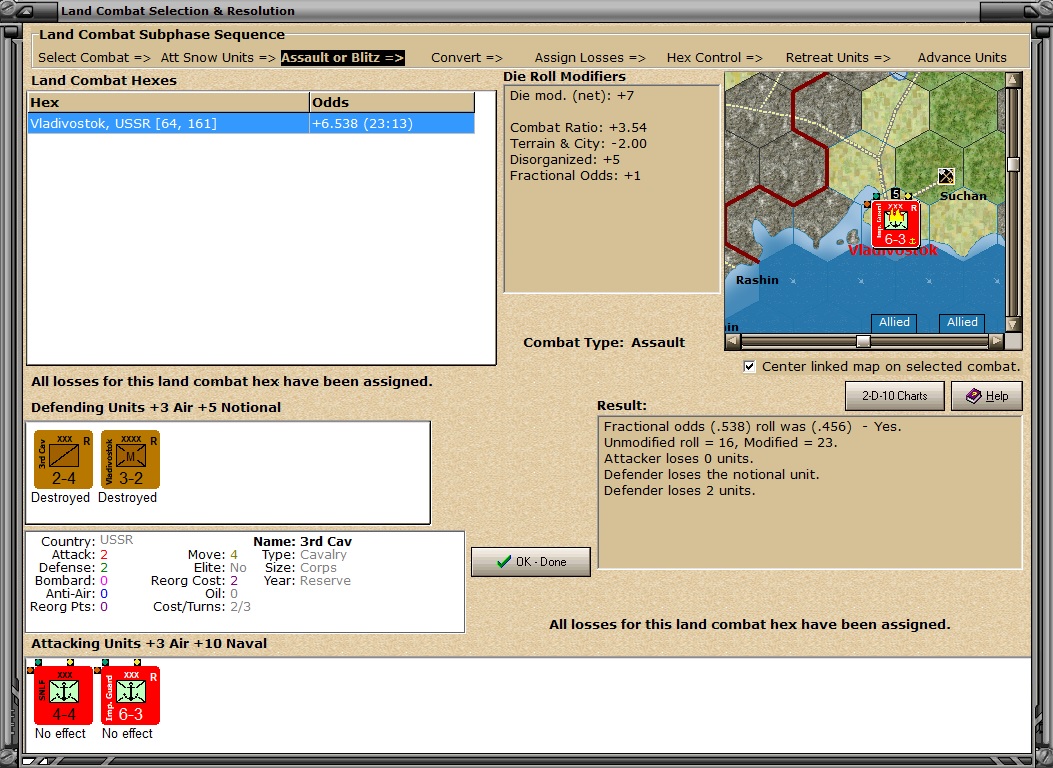Click the Terrain & City: -2.00 line
1053x768 pixels.
click(578, 144)
